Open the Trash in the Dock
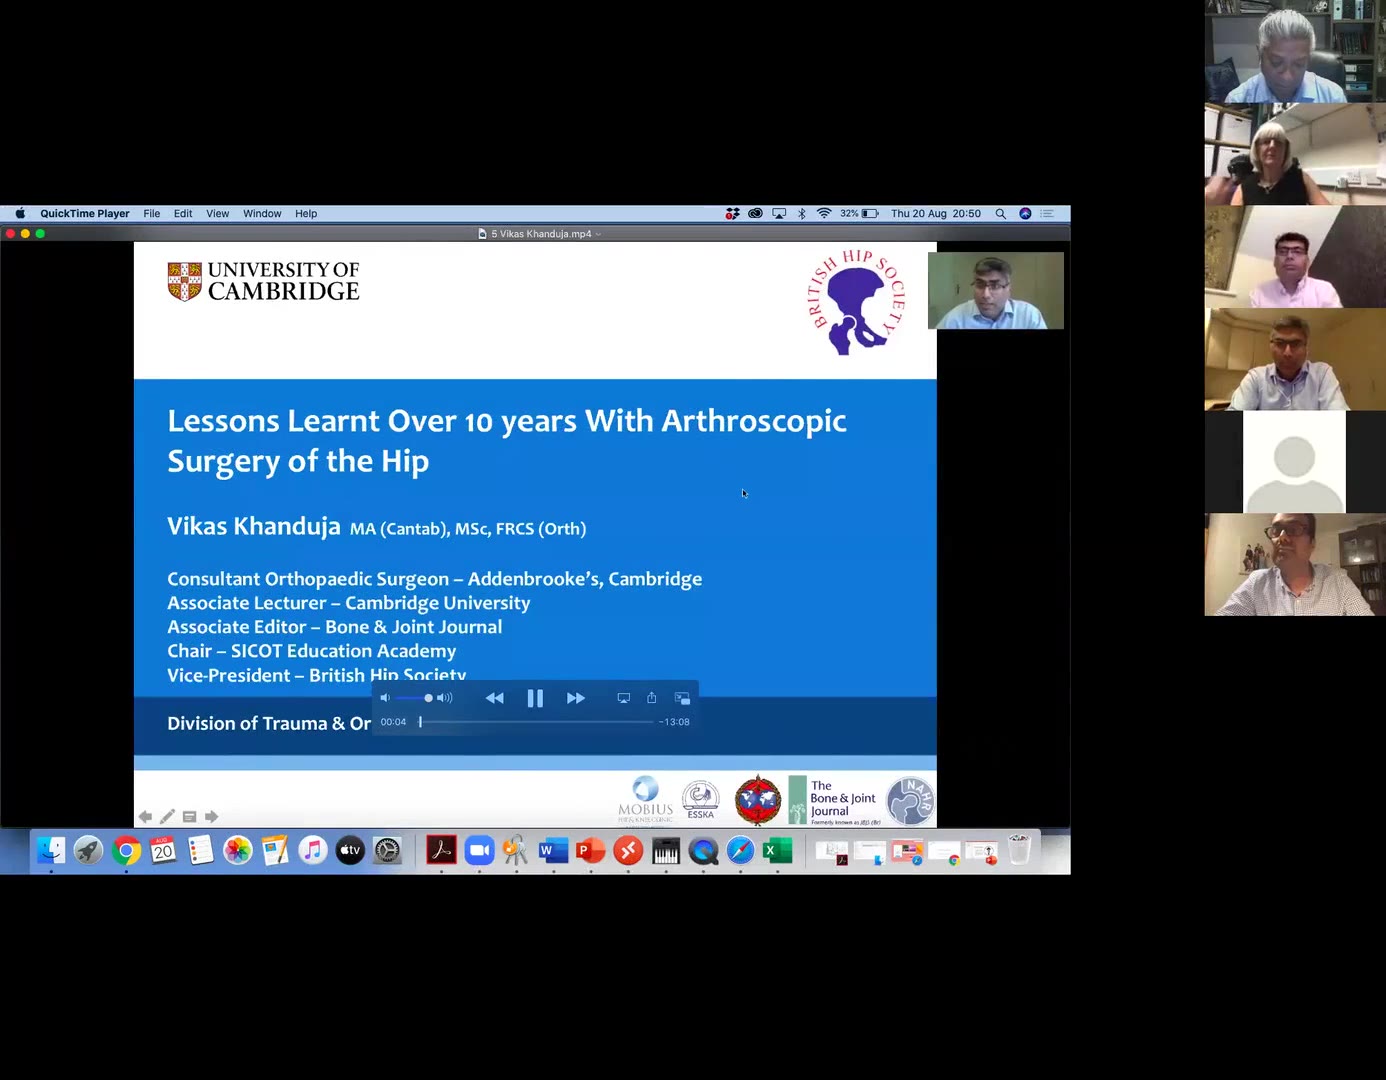The height and width of the screenshot is (1080, 1386). pos(1019,850)
